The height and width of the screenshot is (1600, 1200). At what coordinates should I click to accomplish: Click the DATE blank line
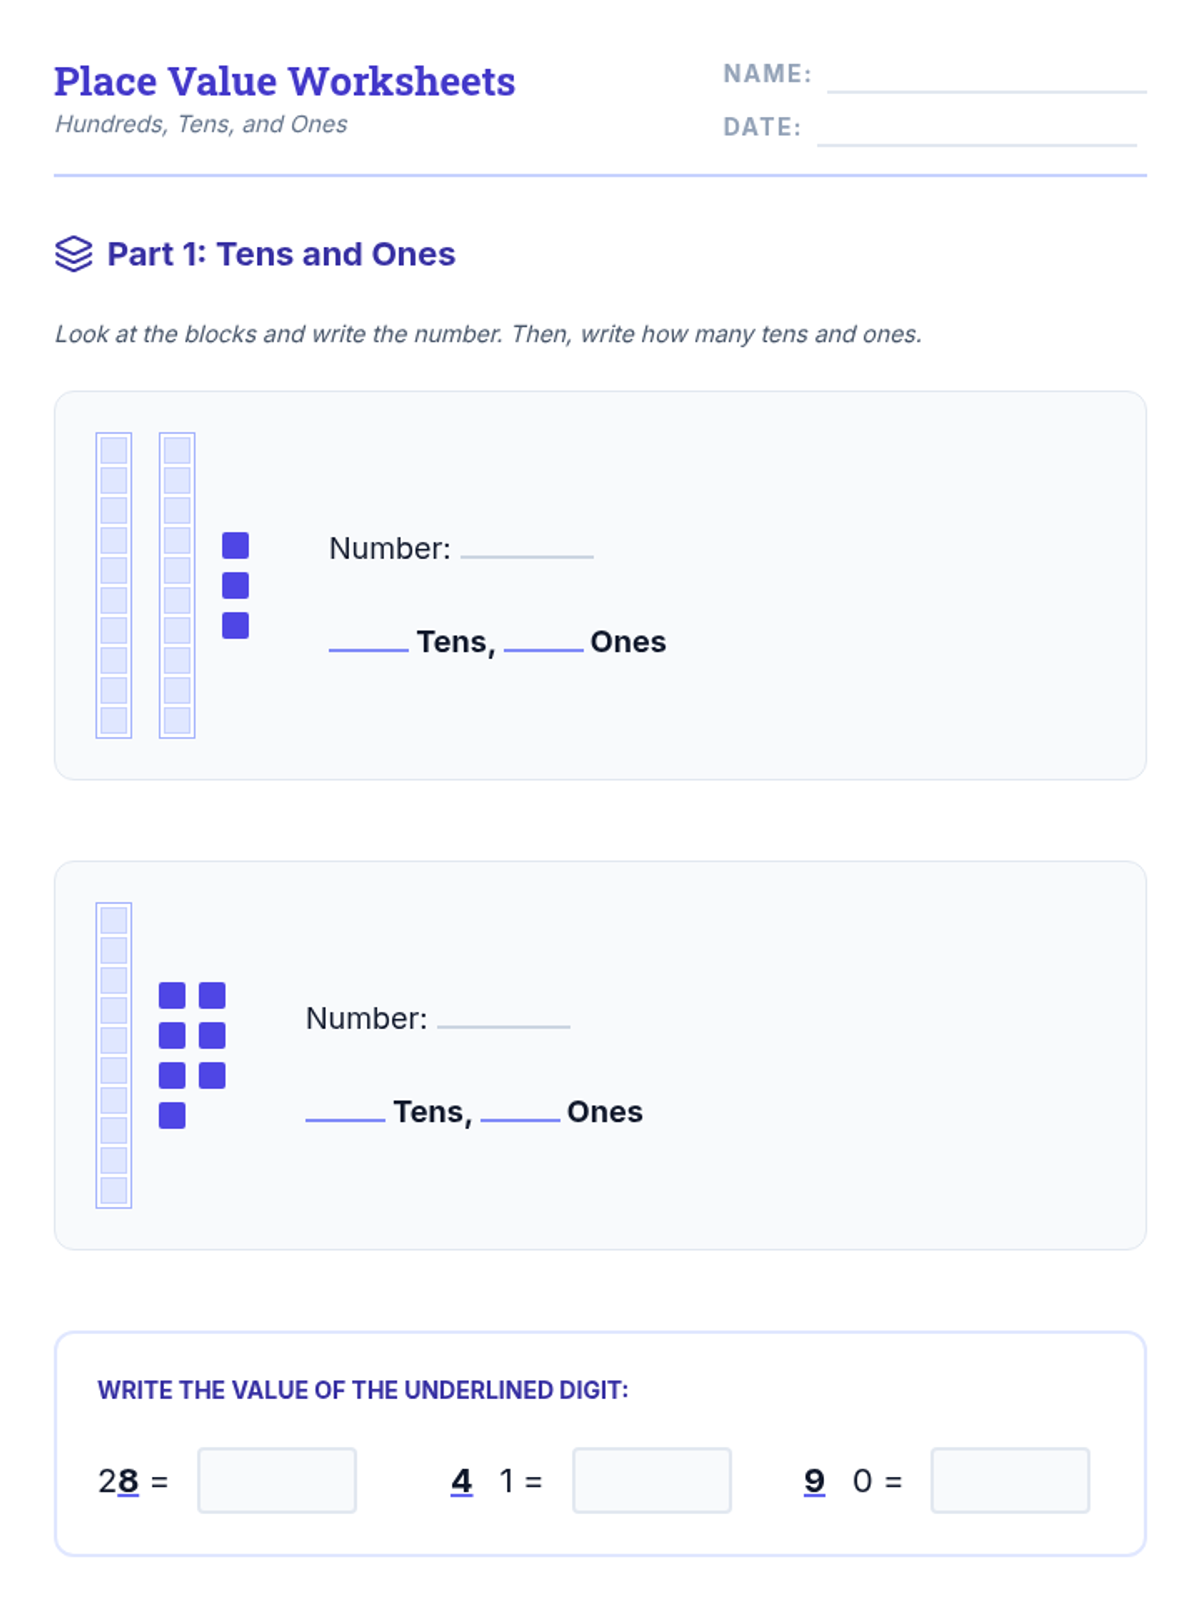(976, 136)
